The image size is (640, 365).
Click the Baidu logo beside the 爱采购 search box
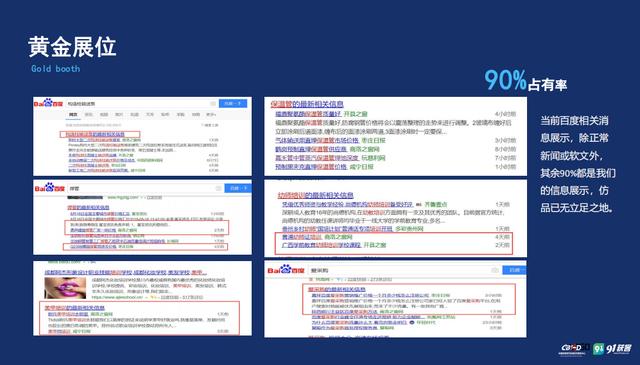point(286,270)
